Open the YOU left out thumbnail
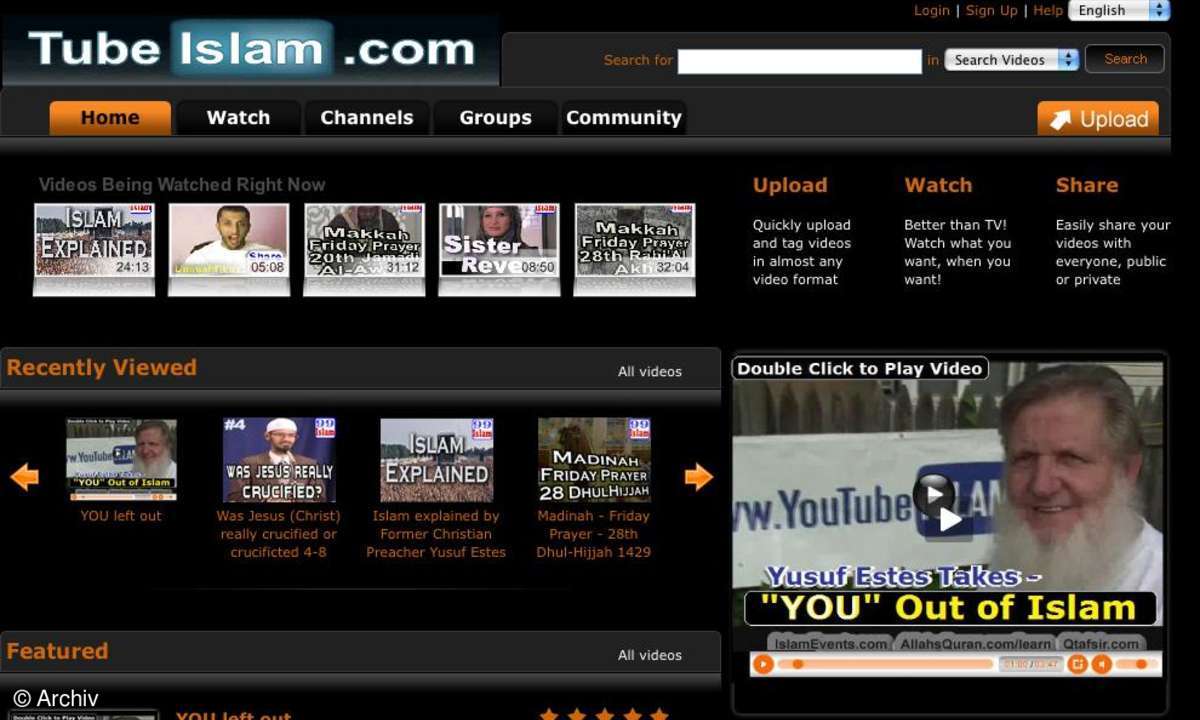 pyautogui.click(x=121, y=460)
